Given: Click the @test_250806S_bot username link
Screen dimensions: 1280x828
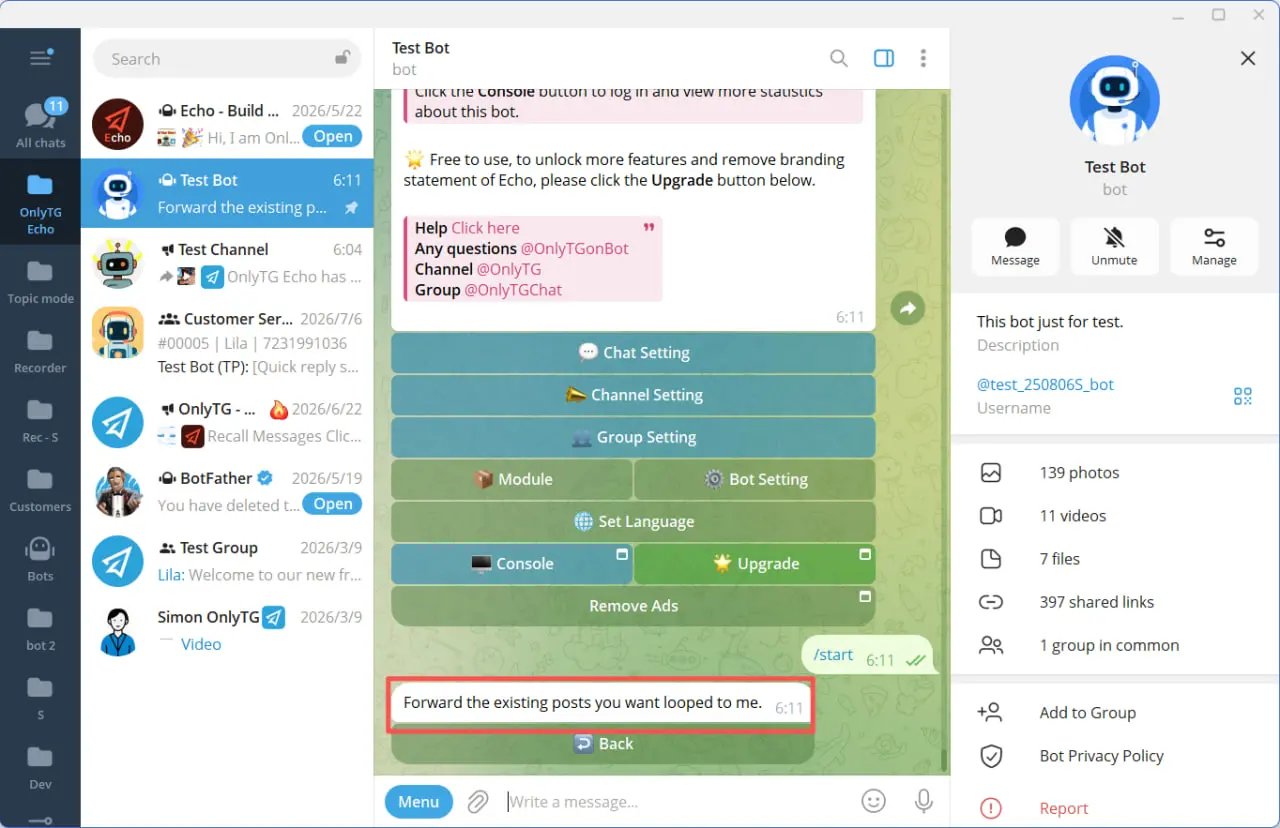Looking at the screenshot, I should 1045,385.
